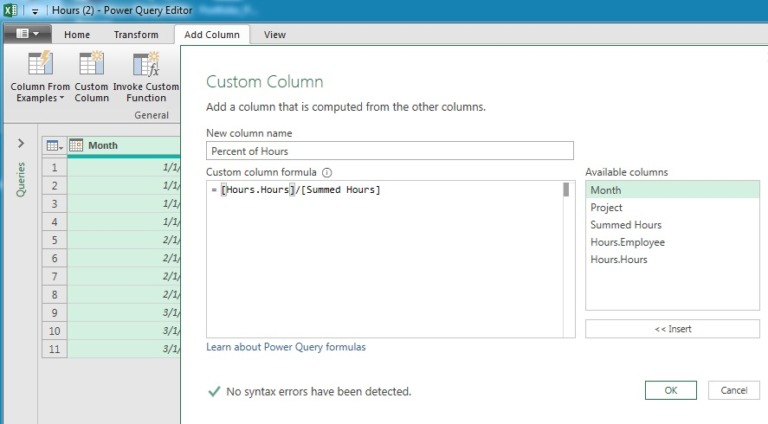This screenshot has height=424, width=768.
Task: Switch to the Home tab
Action: [x=77, y=35]
